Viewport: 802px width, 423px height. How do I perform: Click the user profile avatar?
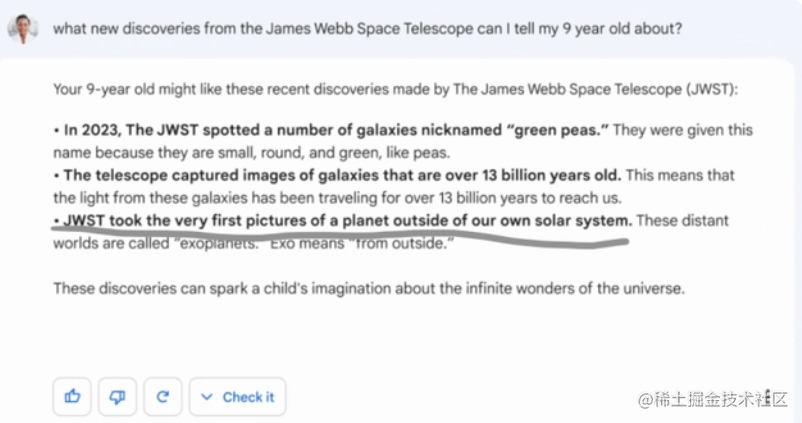point(22,28)
